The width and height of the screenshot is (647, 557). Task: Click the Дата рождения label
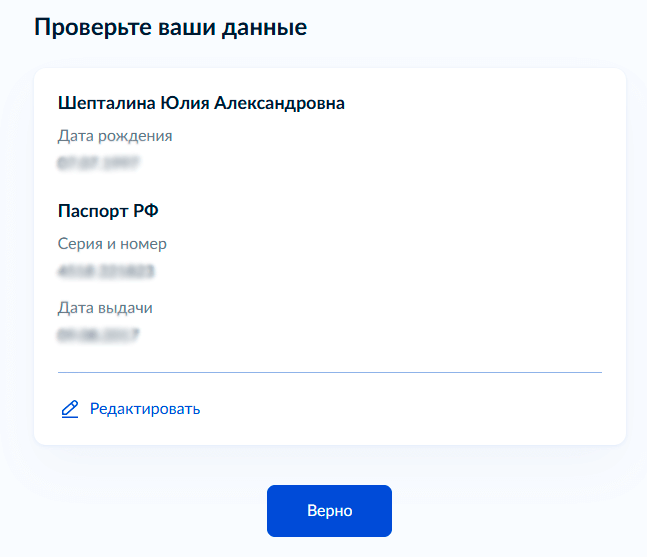click(115, 136)
